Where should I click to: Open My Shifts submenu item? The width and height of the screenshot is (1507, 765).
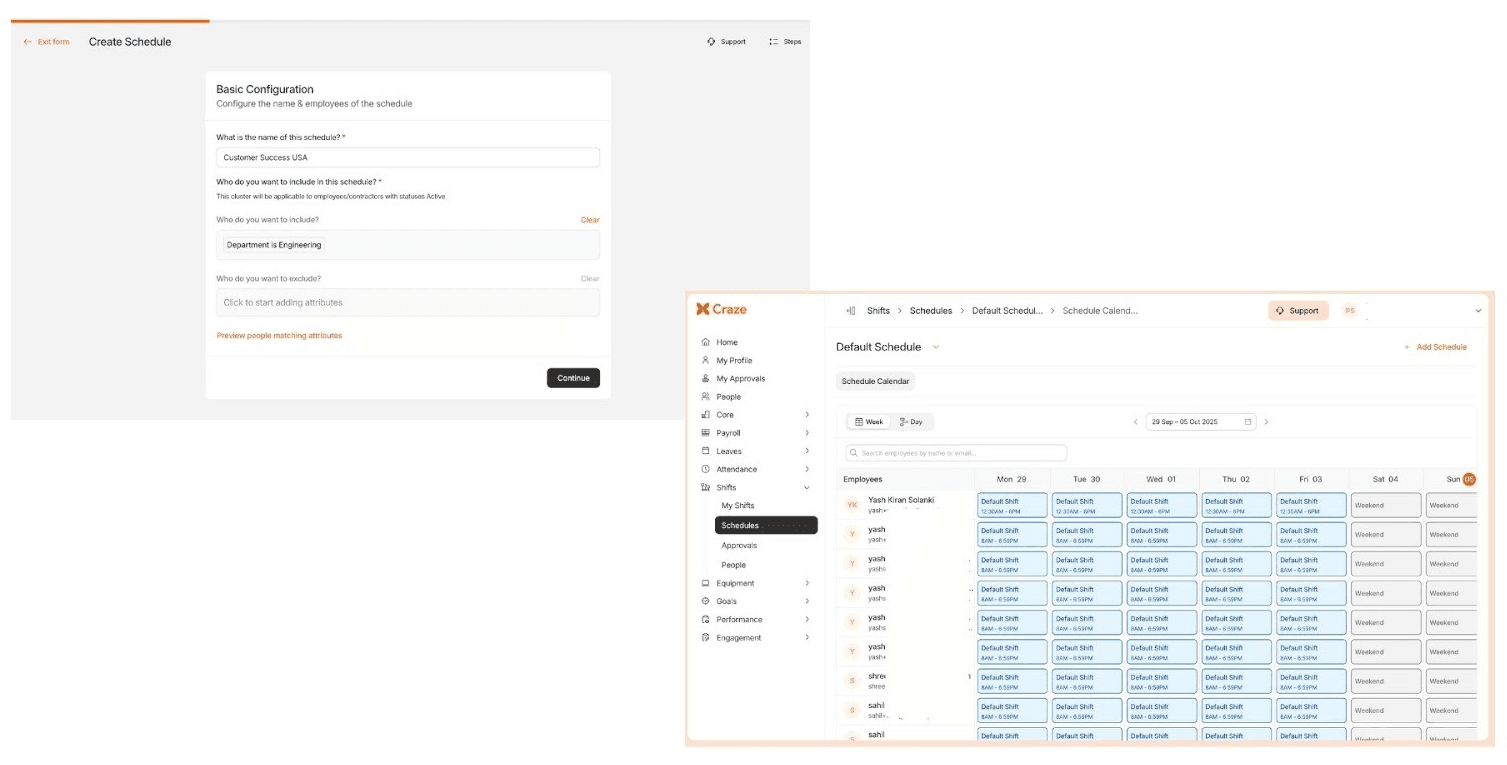coord(738,506)
